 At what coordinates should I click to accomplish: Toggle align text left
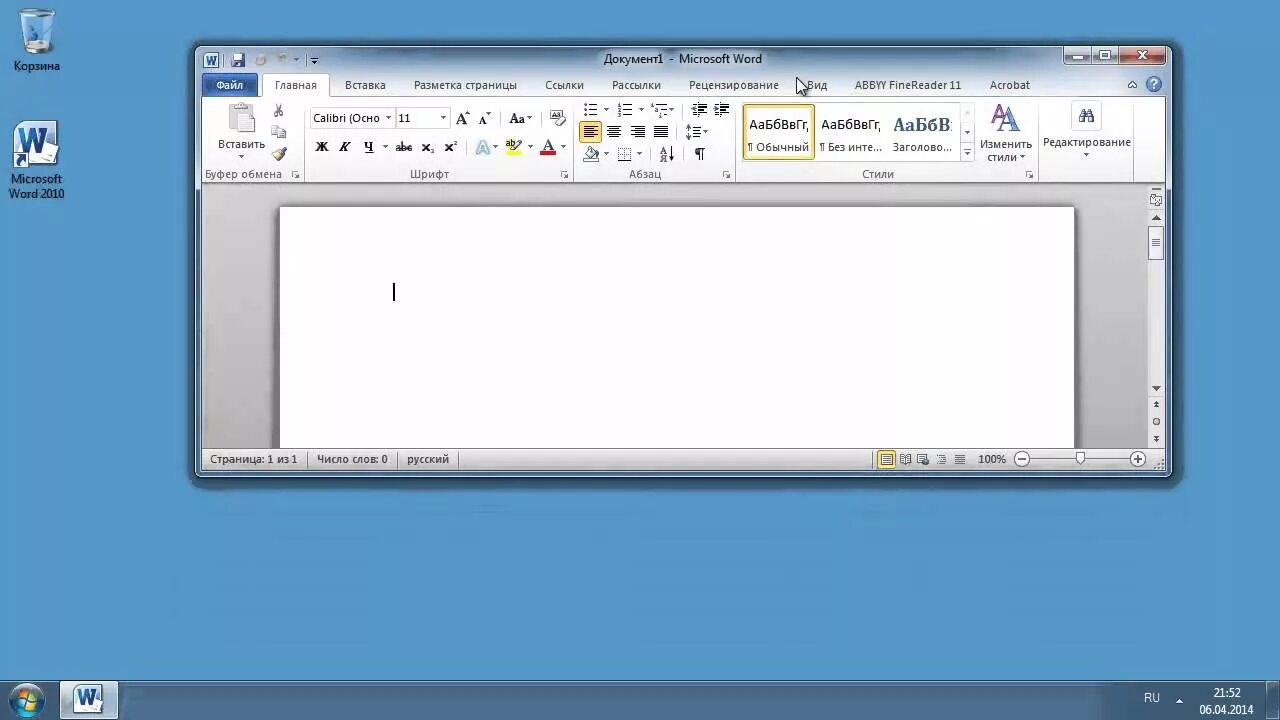(x=590, y=132)
